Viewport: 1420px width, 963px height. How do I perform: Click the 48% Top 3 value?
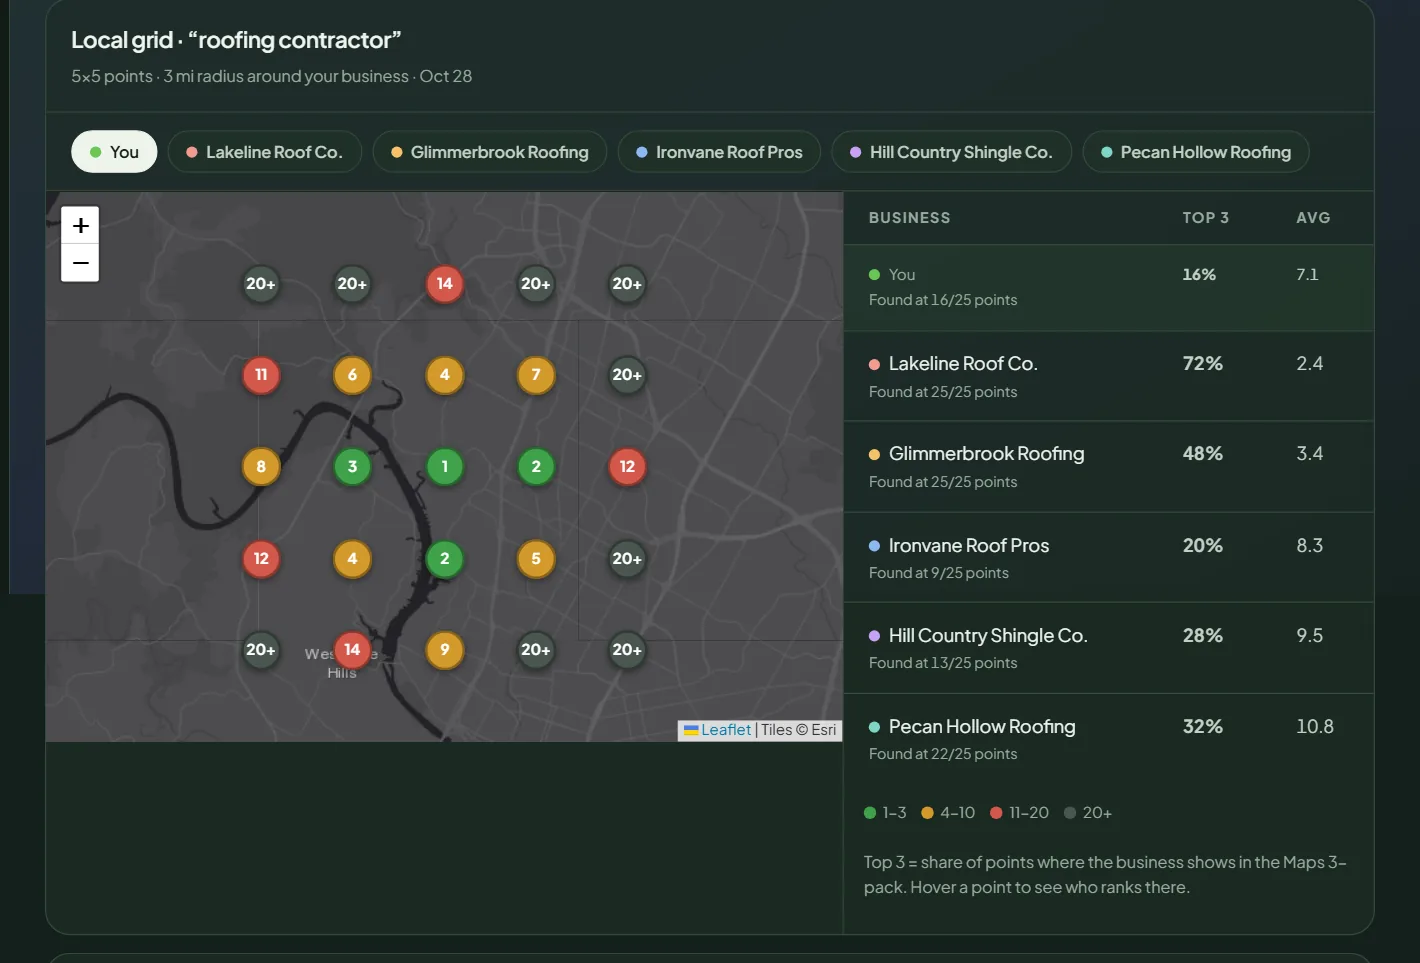(x=1203, y=454)
